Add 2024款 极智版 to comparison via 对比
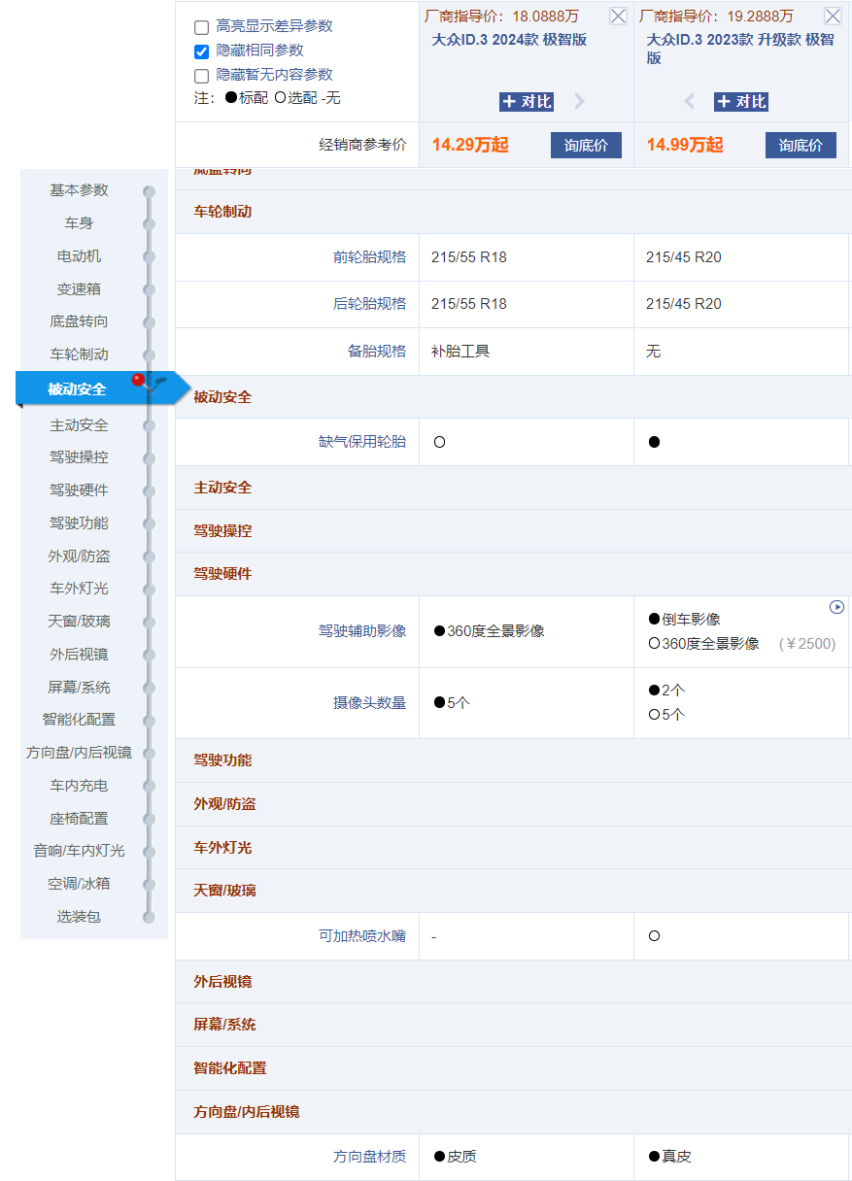The height and width of the screenshot is (1181, 852). 527,102
